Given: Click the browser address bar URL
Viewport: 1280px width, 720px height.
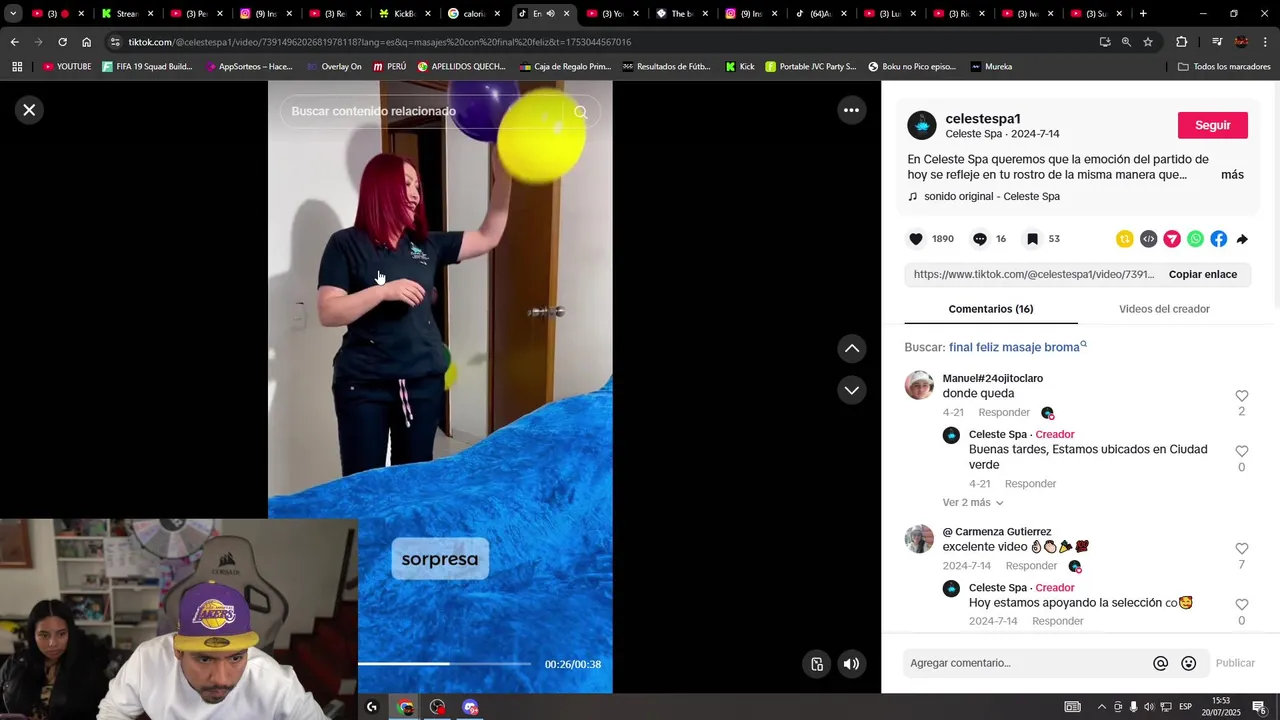Looking at the screenshot, I should click(379, 42).
